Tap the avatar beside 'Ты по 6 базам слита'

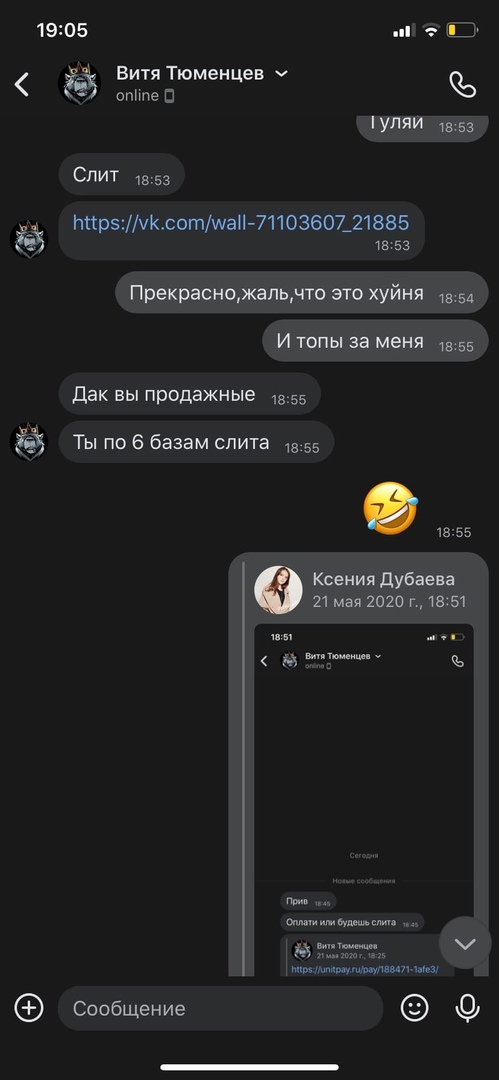(29, 442)
